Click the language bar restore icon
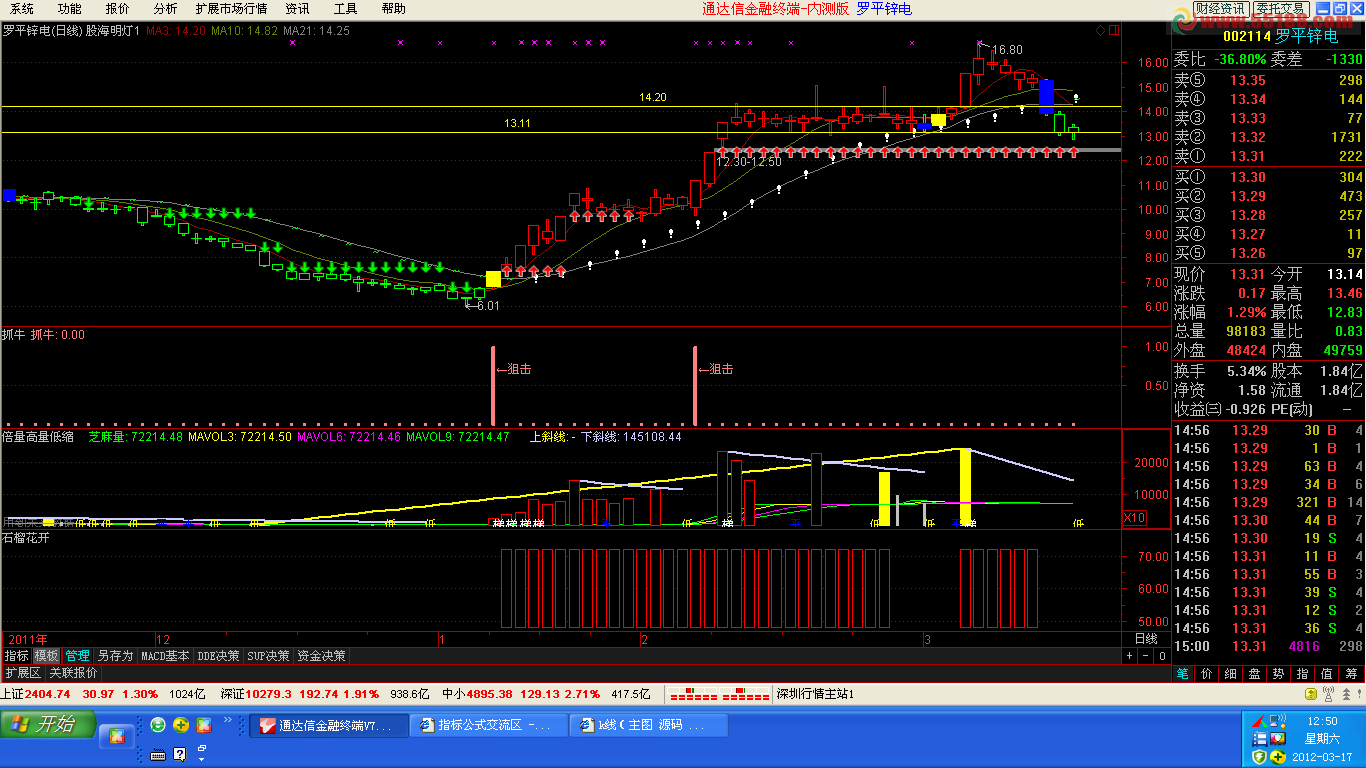 pyautogui.click(x=201, y=748)
